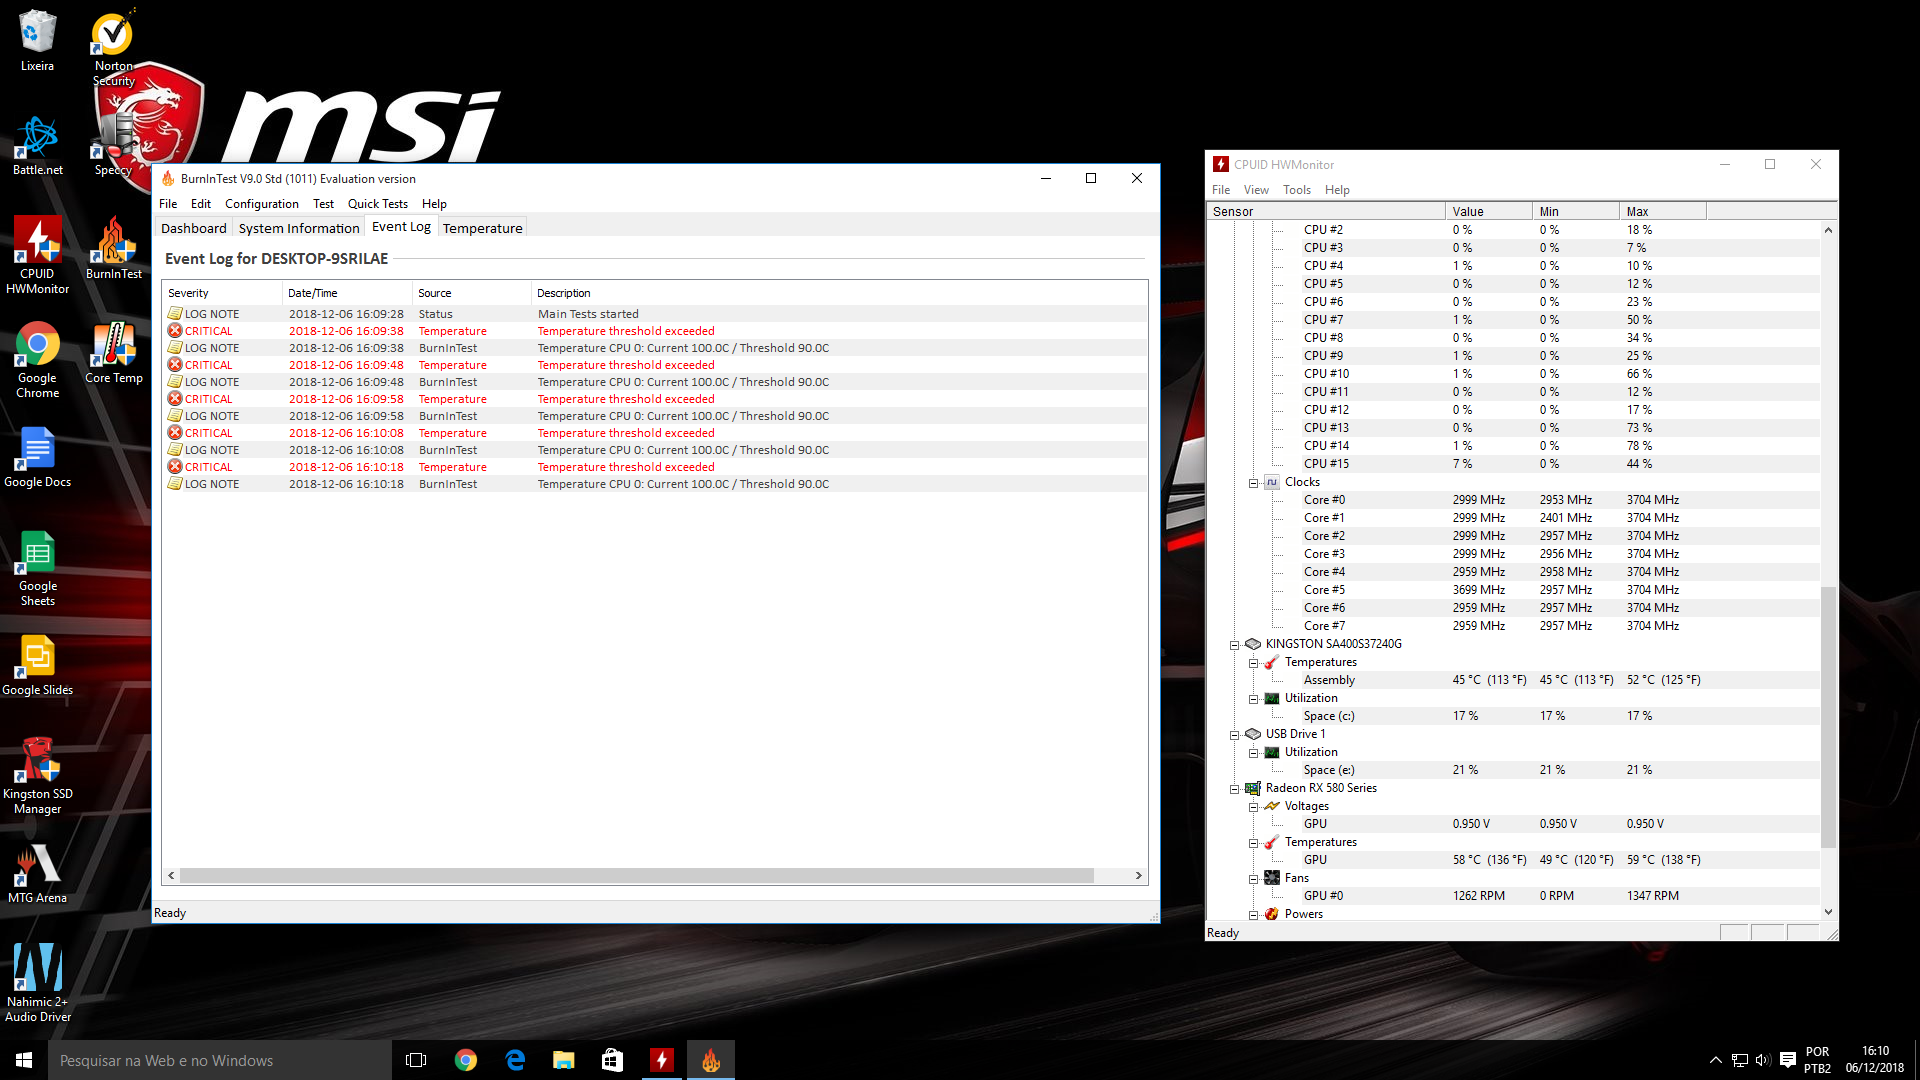Screen dimensions: 1920x1080
Task: Click HWMonitor Value column header
Action: tap(1489, 212)
